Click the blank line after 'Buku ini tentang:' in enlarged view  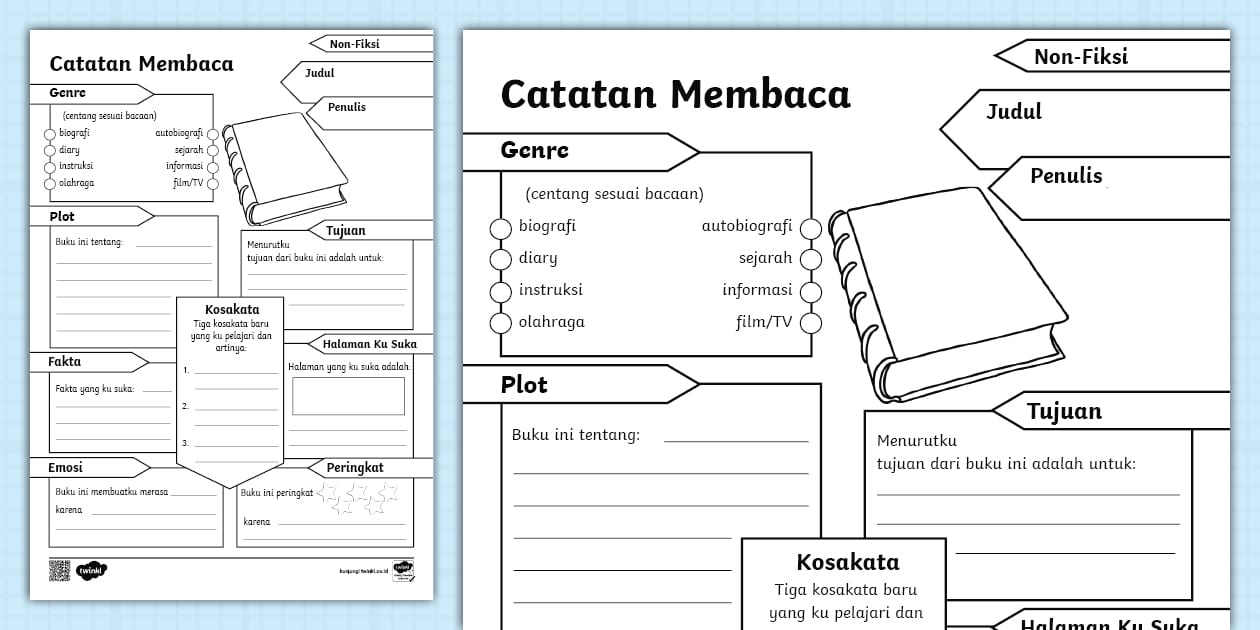pos(735,438)
